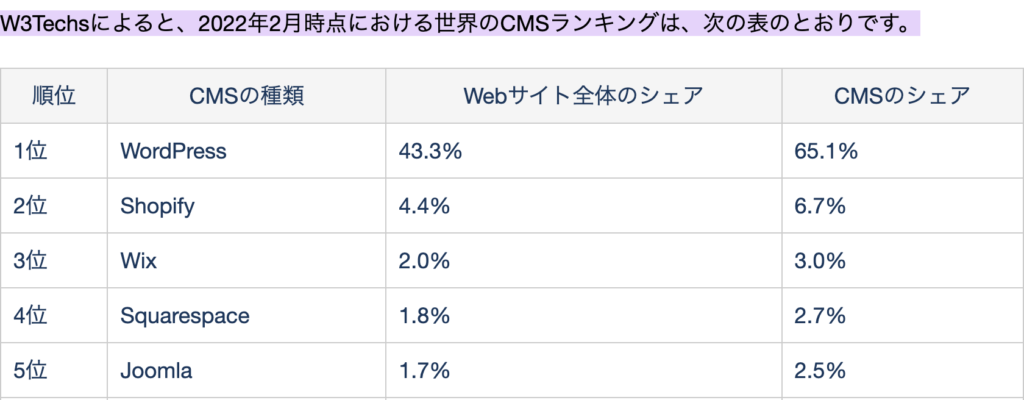
Task: Click the 3位 rank cell
Action: pyautogui.click(x=30, y=261)
